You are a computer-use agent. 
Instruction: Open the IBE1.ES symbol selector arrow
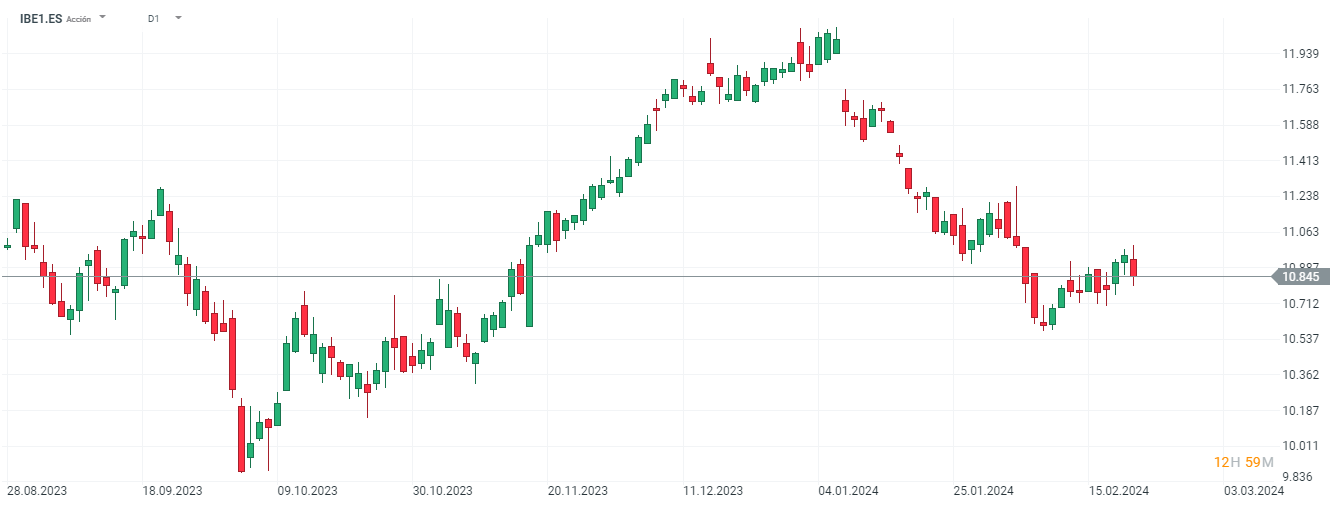click(x=103, y=18)
